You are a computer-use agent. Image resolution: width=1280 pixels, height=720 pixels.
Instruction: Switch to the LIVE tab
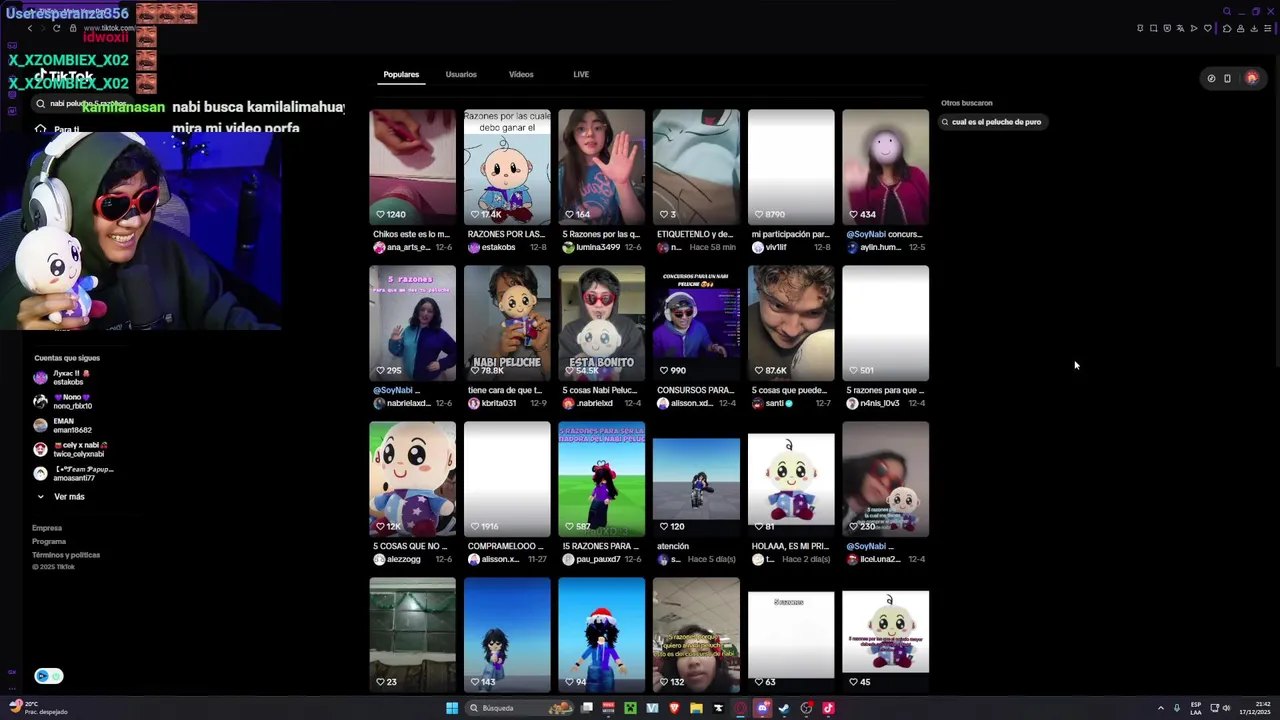581,74
